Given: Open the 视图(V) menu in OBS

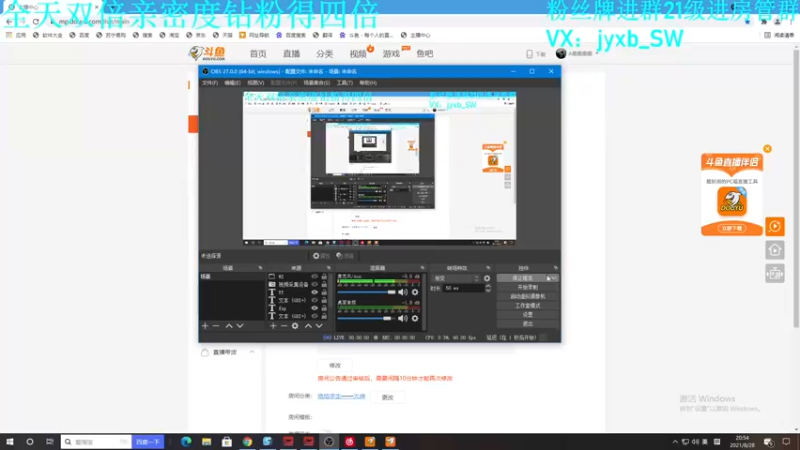Looking at the screenshot, I should 256,83.
